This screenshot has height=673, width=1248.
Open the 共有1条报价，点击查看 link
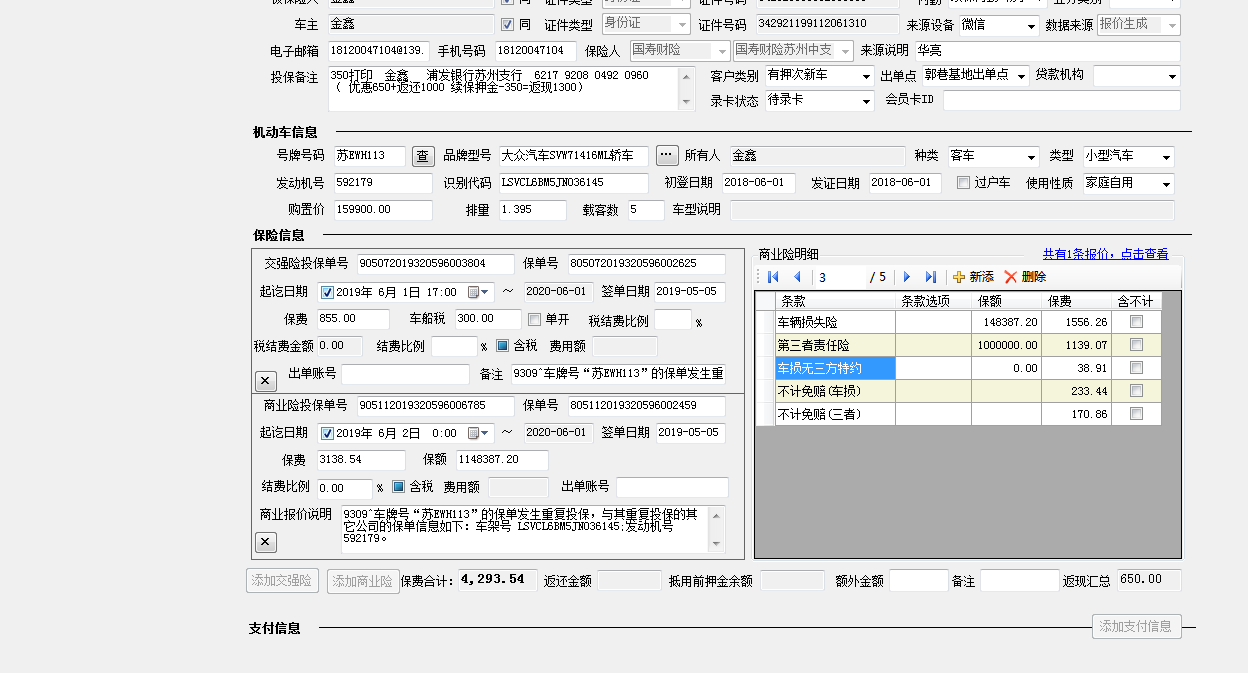(x=1105, y=254)
